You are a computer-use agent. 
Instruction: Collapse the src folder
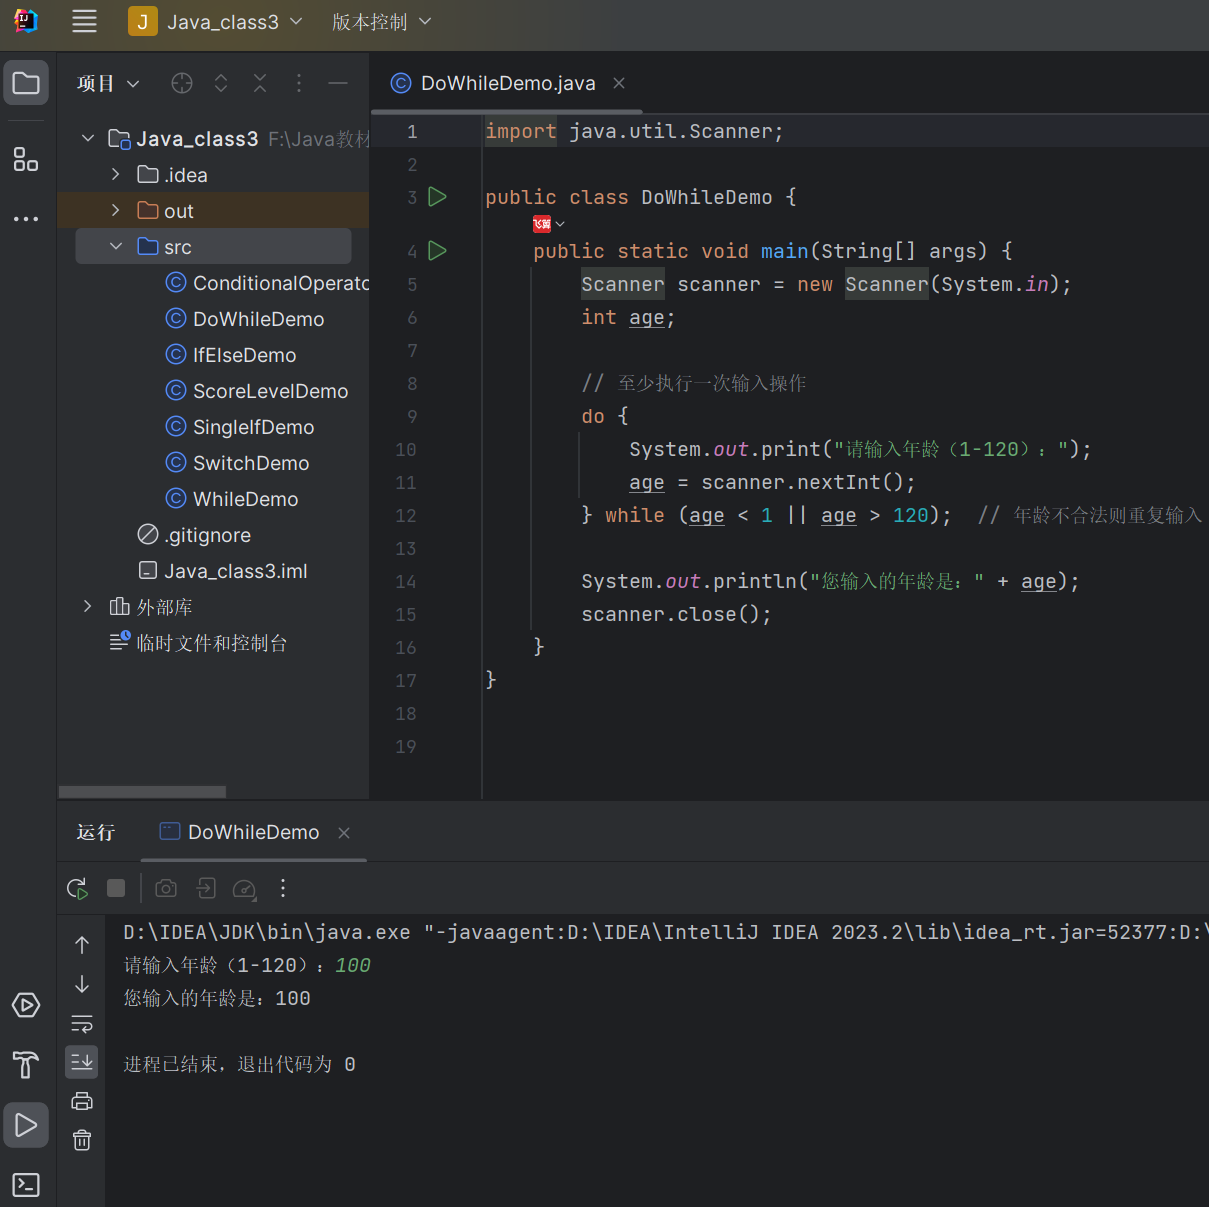[x=115, y=247]
